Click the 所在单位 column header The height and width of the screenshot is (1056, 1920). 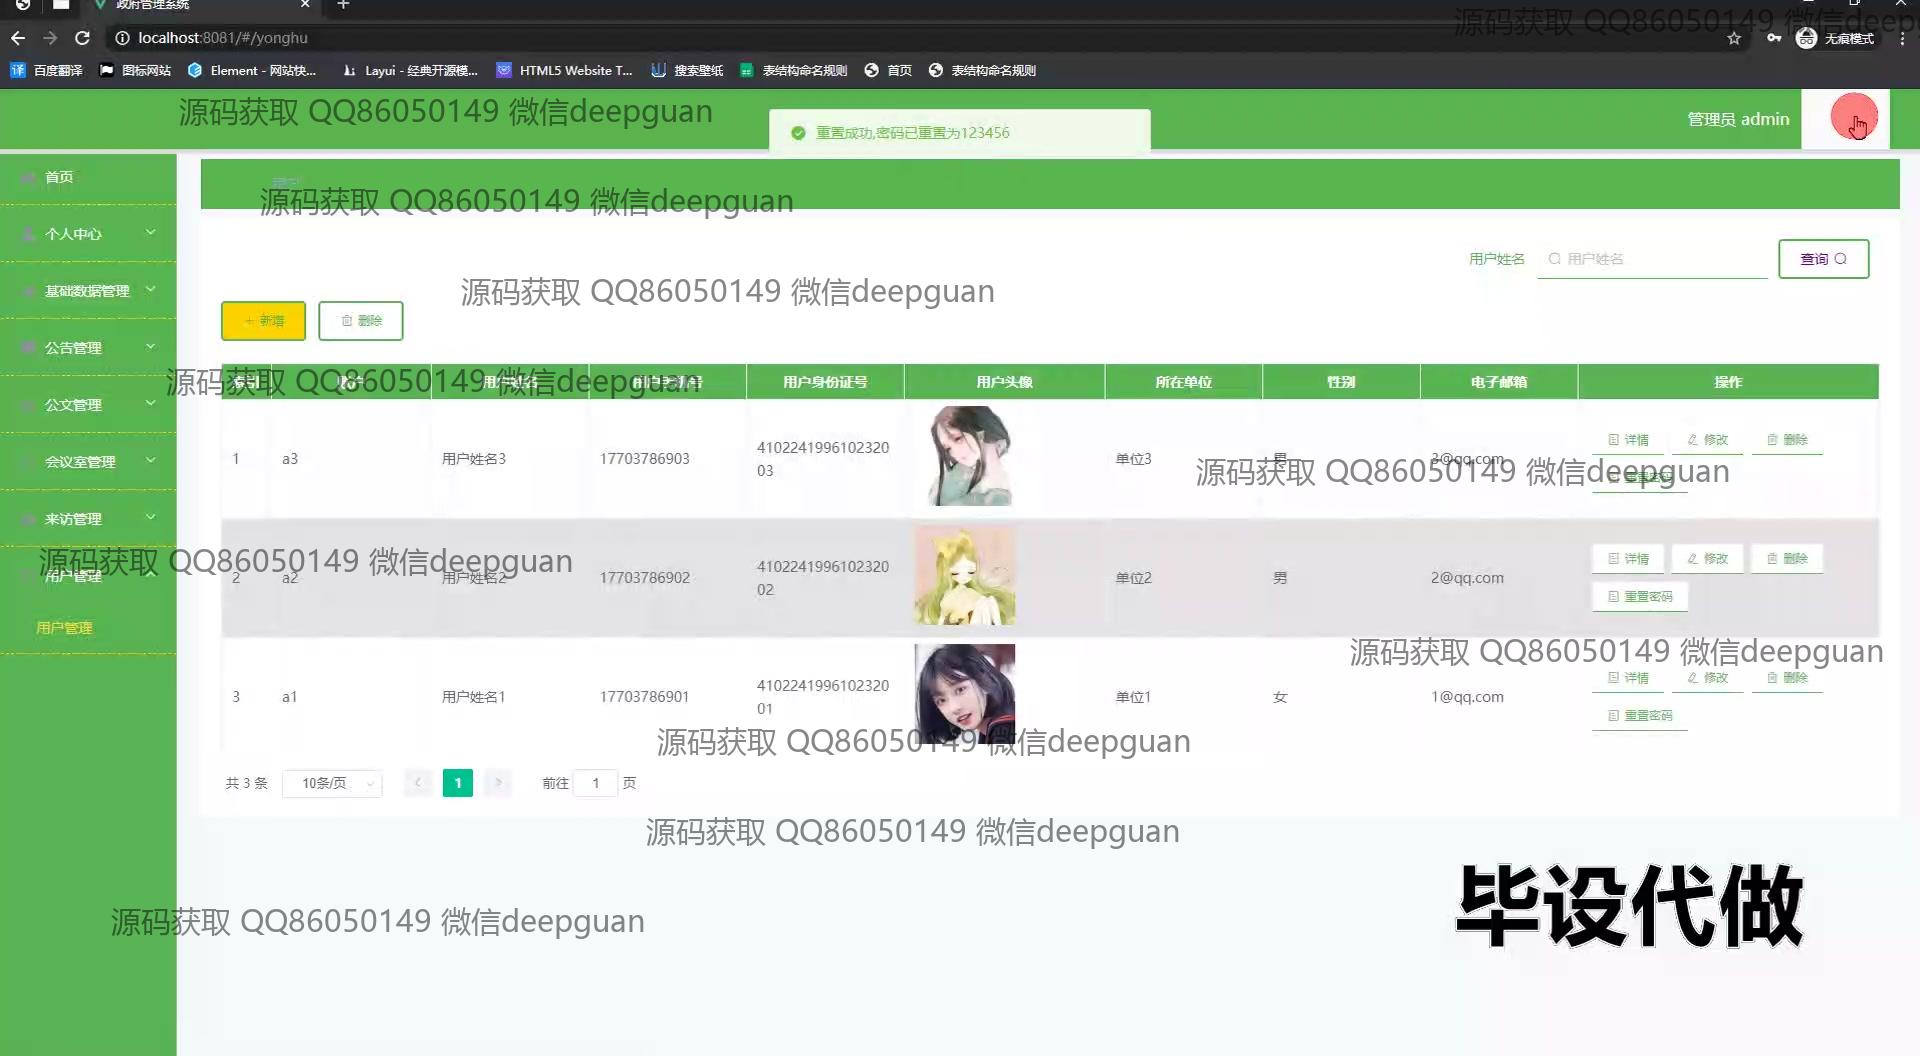click(1183, 382)
